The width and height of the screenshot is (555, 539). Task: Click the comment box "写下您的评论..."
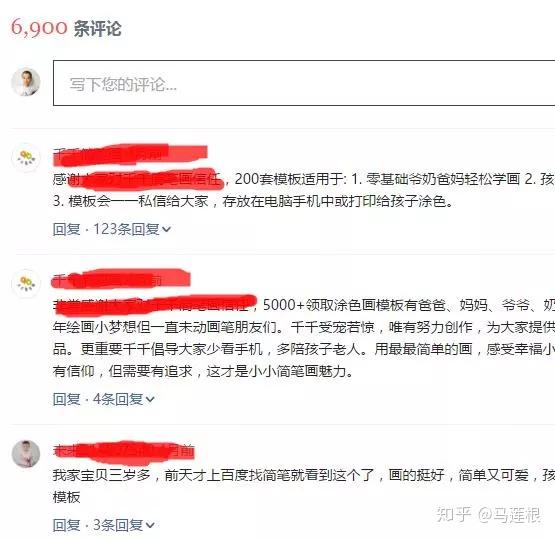point(304,83)
